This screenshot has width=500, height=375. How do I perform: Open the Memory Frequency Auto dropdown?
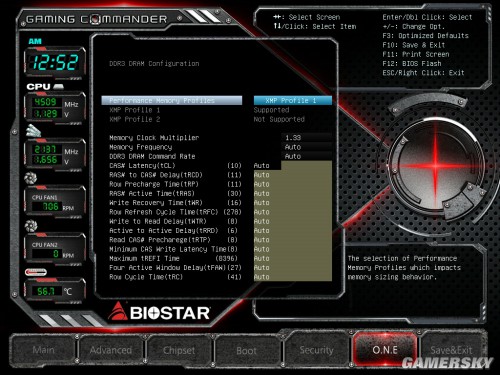307,147
